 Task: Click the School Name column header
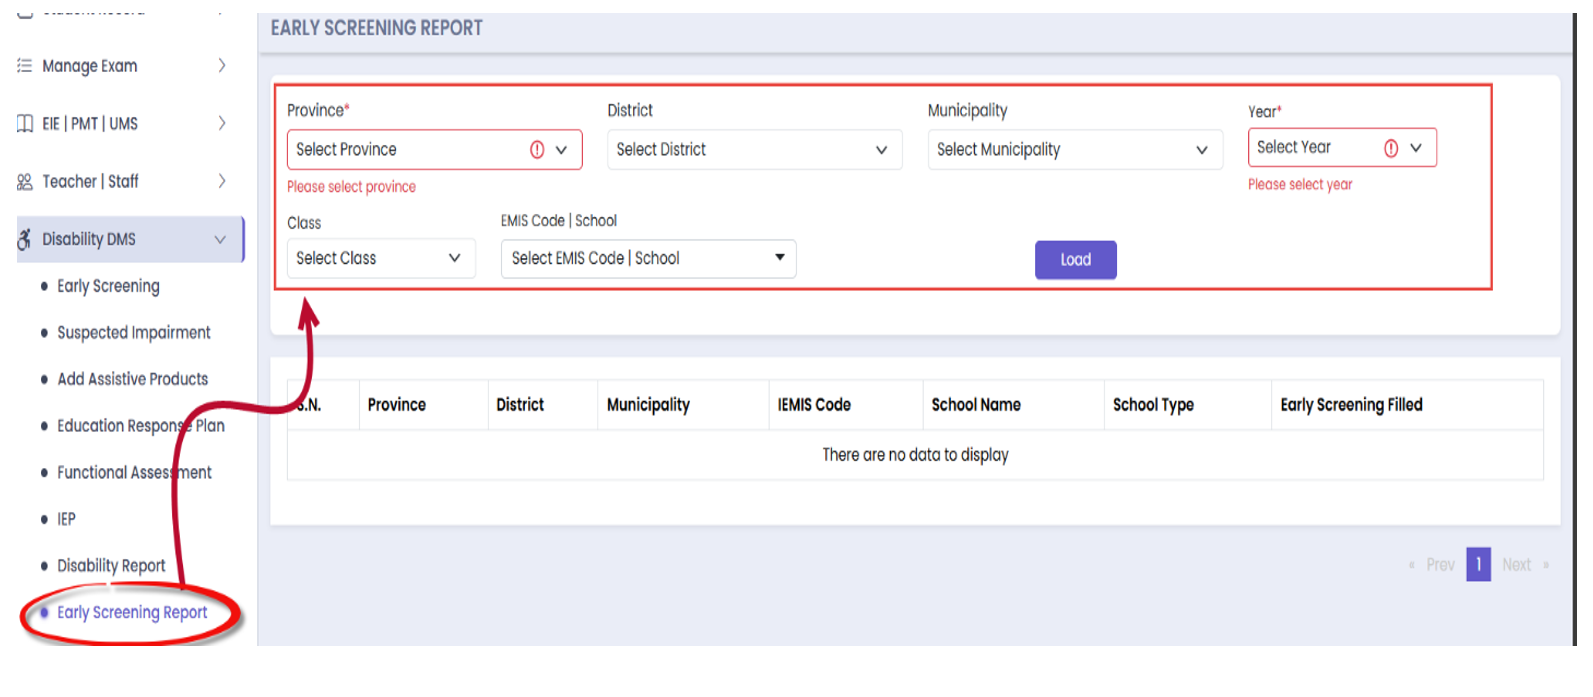976,405
